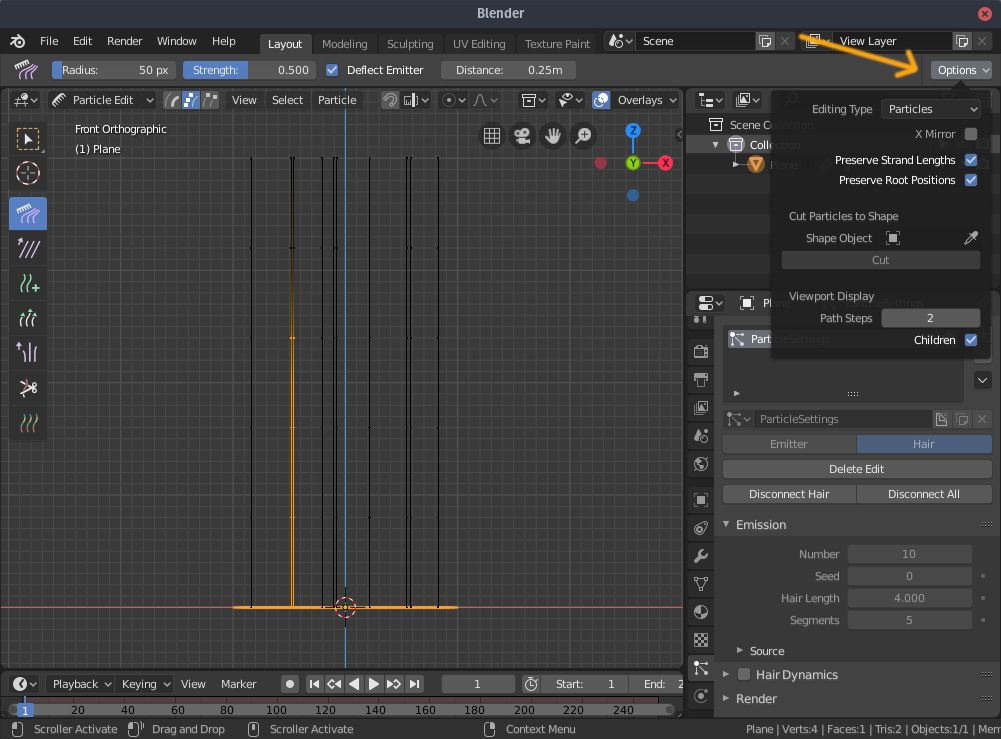Select the Comb tool
1001x739 pixels.
(x=28, y=214)
